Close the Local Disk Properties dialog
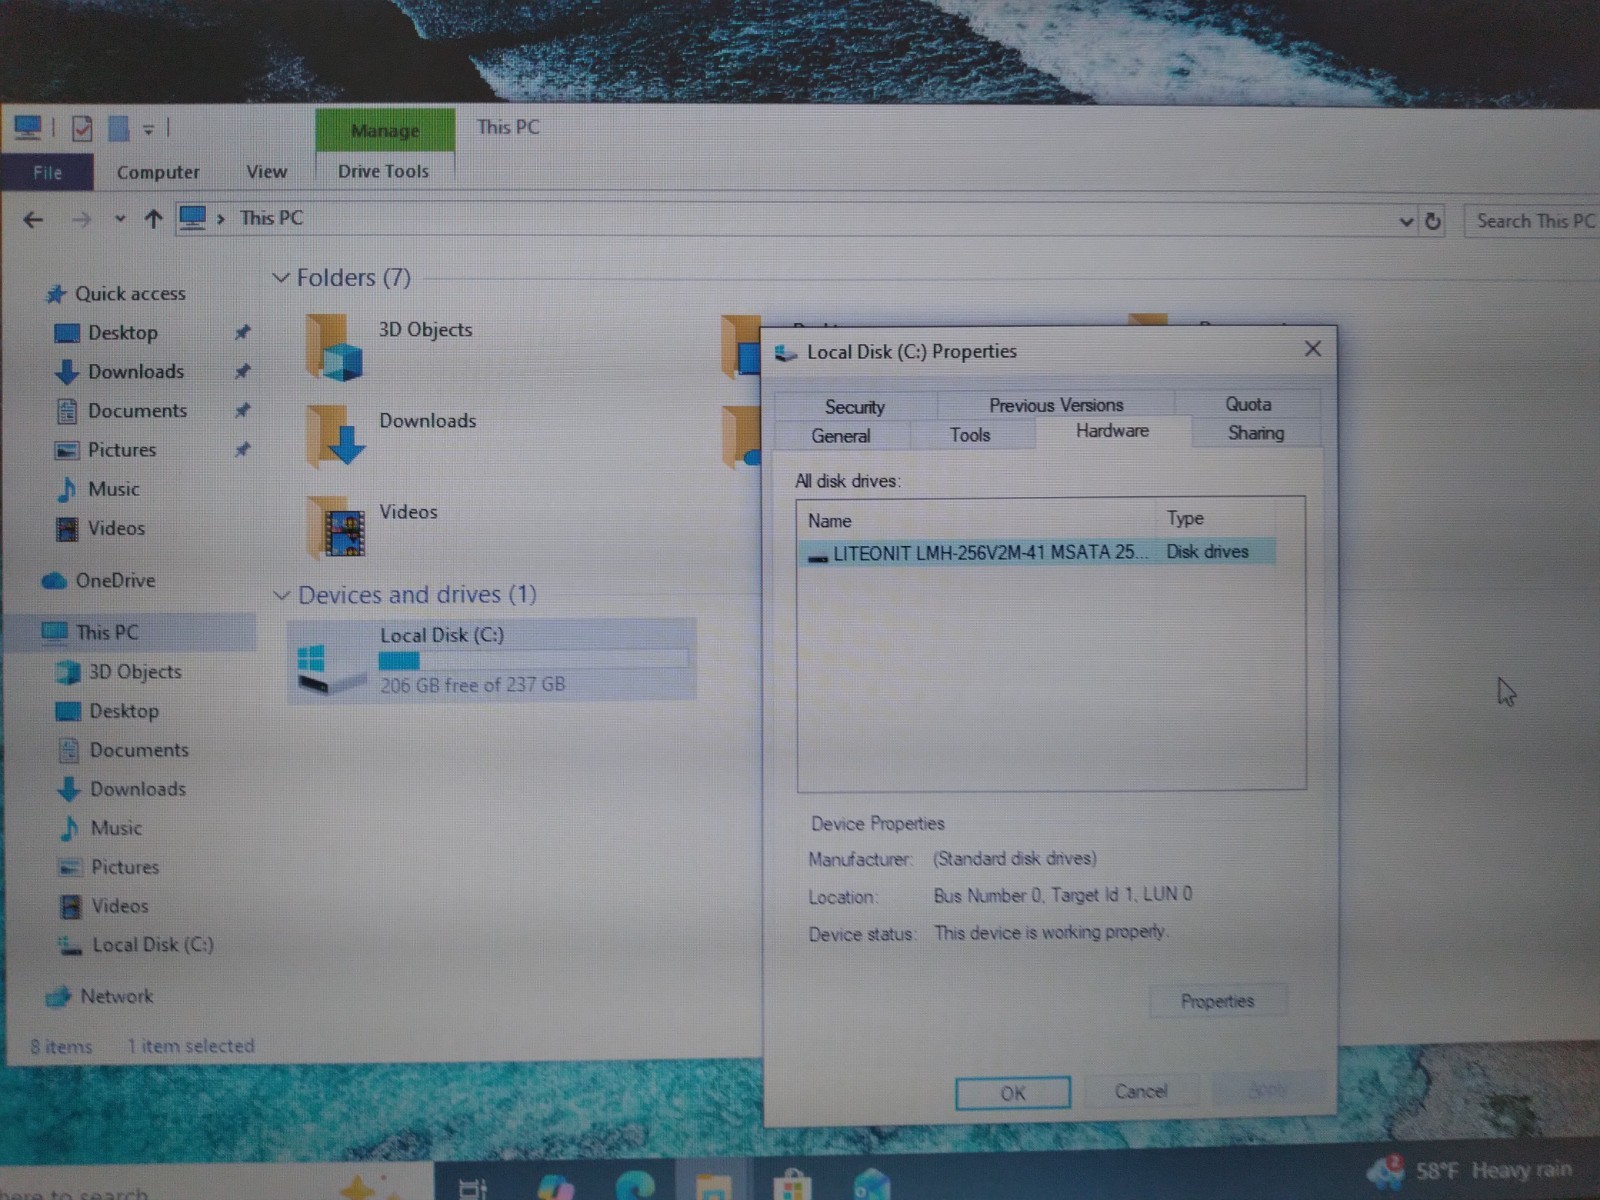Image resolution: width=1600 pixels, height=1200 pixels. (1313, 348)
